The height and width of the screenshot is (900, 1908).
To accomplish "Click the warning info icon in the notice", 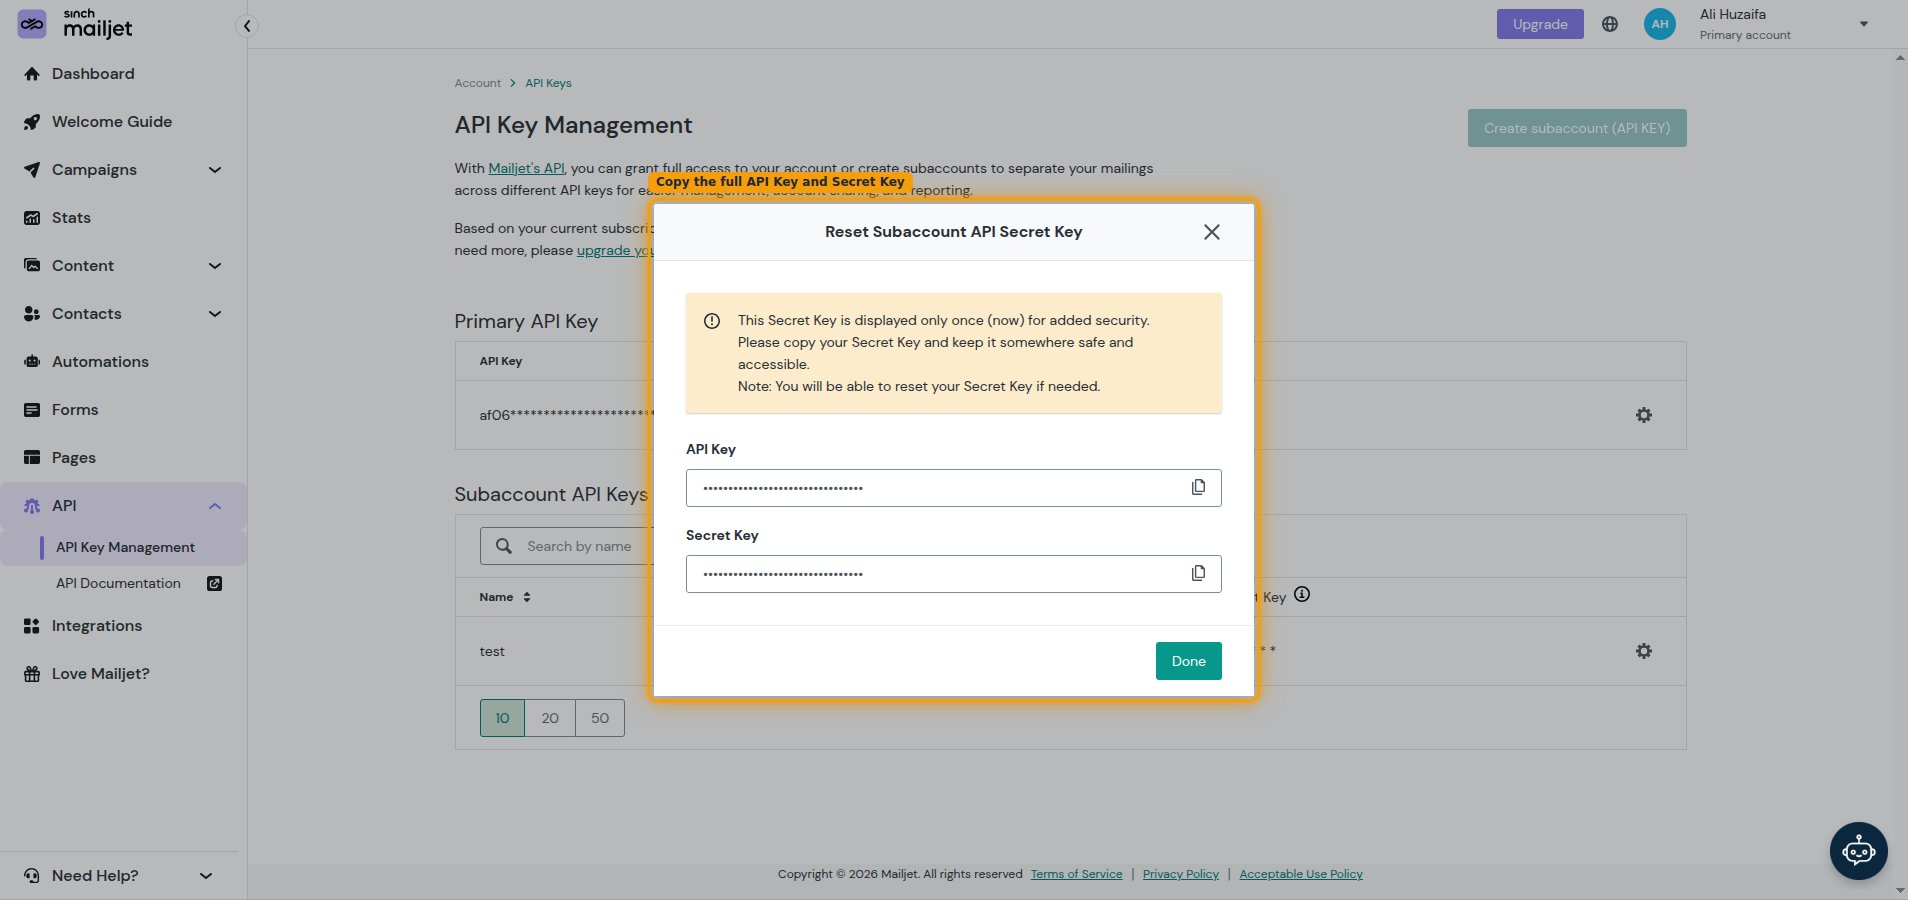I will pyautogui.click(x=712, y=321).
